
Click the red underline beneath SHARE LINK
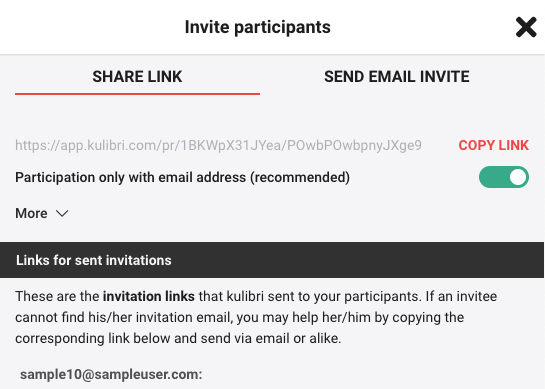pos(137,94)
